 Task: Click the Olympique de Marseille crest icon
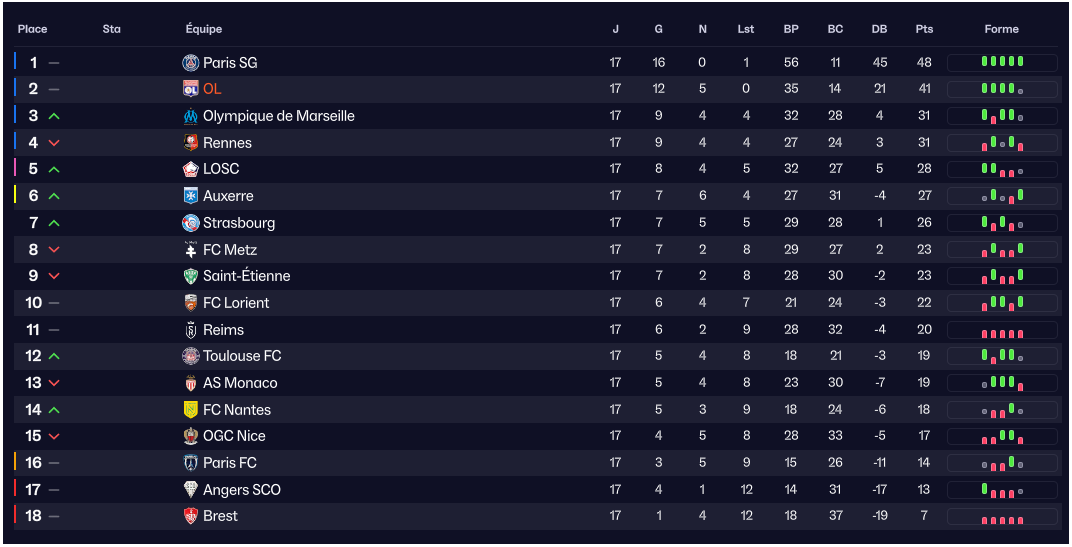click(191, 116)
